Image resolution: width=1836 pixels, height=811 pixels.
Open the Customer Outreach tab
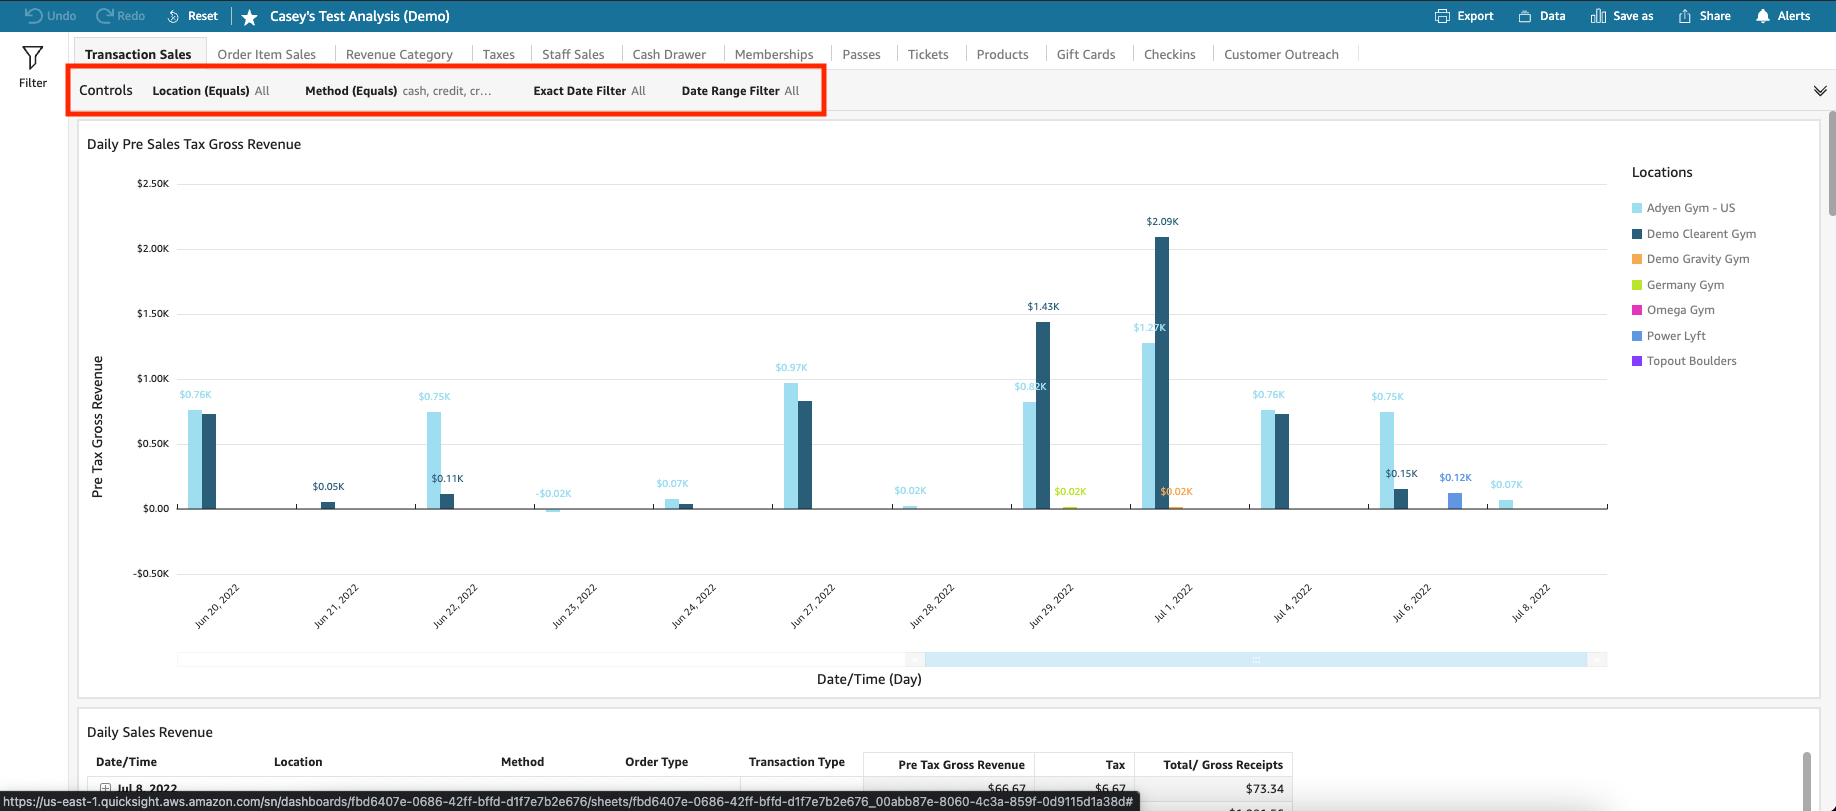coord(1281,54)
